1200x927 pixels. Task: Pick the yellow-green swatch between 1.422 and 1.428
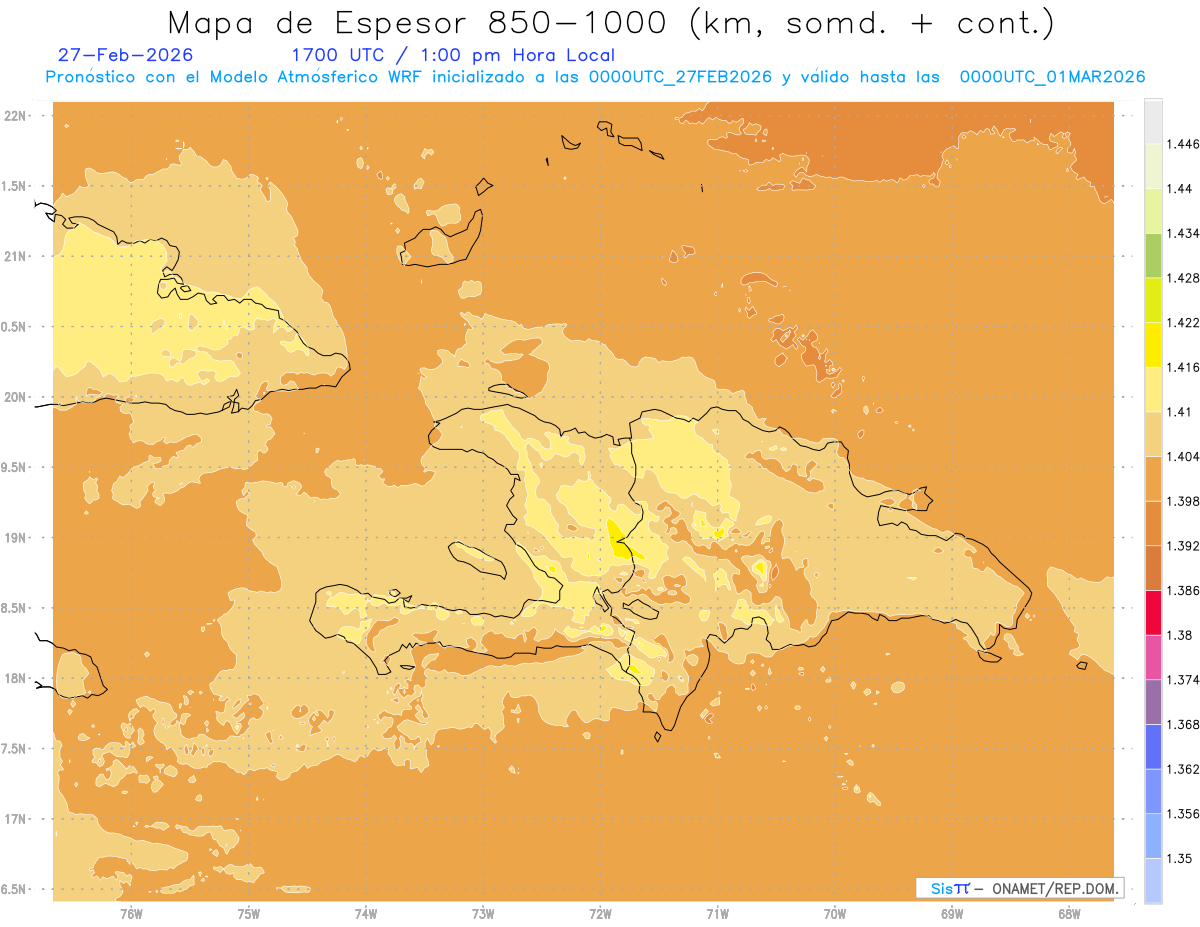1153,300
